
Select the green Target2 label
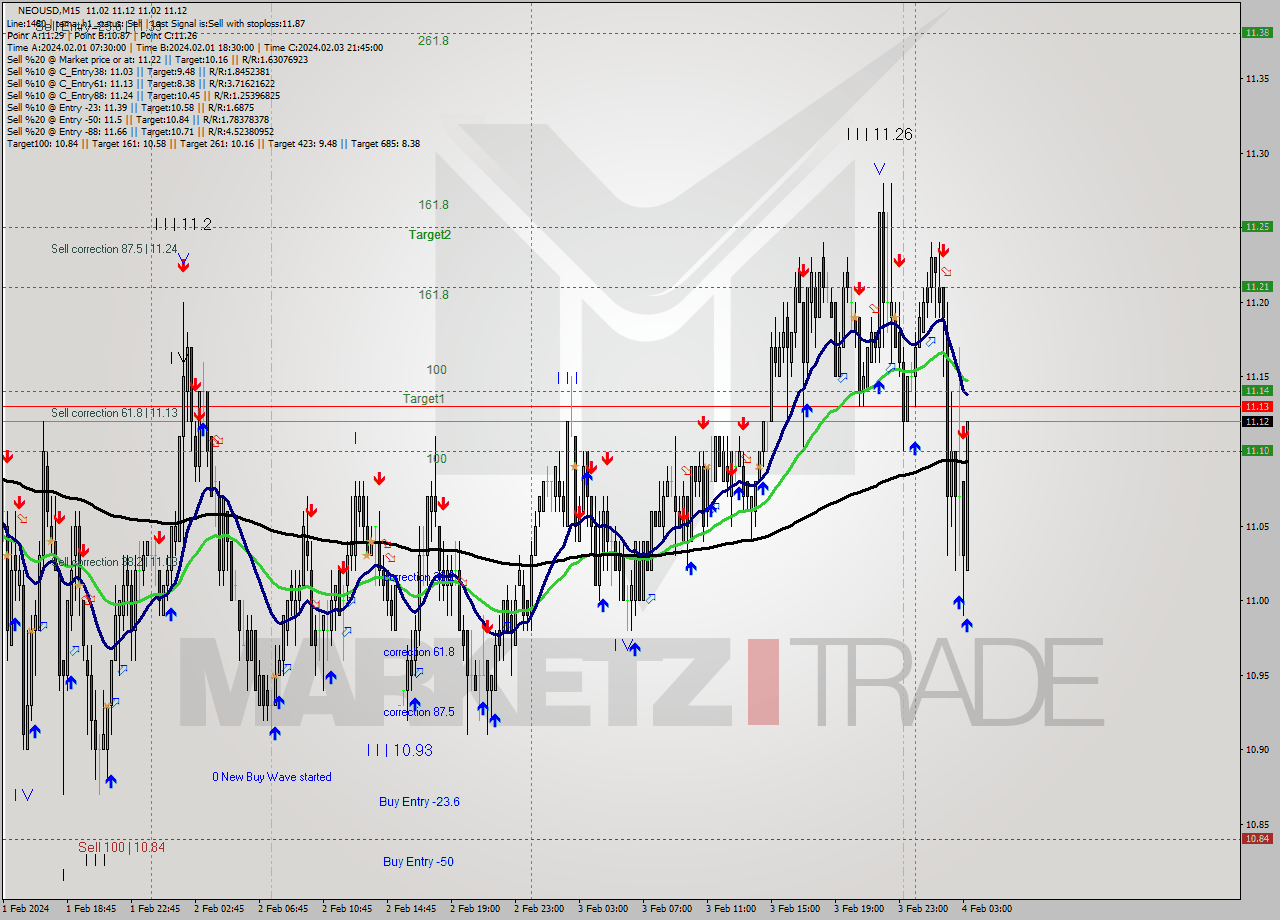430,234
